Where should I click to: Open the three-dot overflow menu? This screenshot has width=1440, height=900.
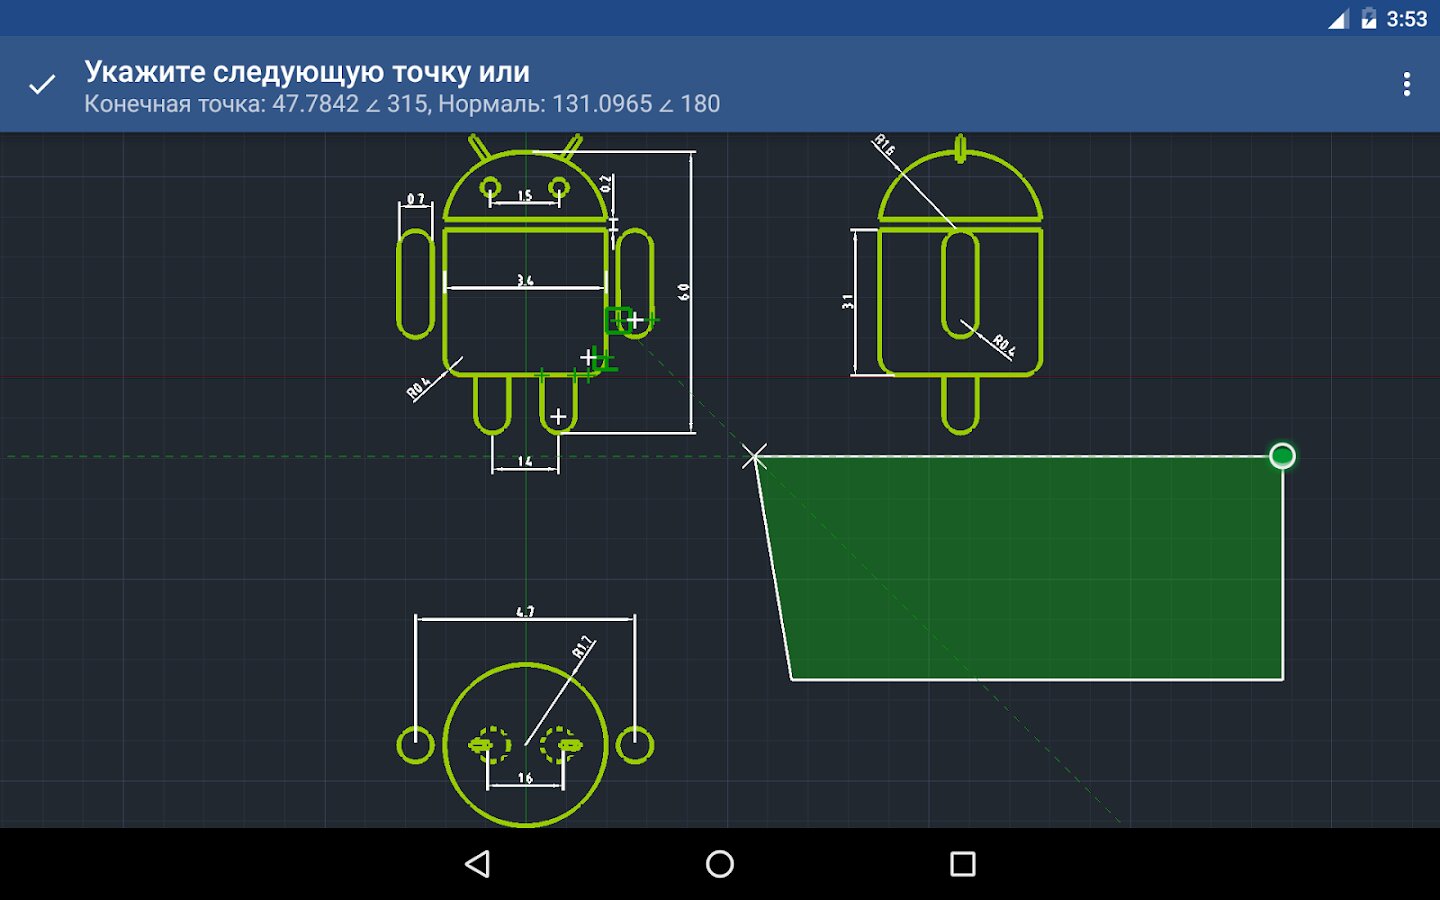(x=1406, y=84)
